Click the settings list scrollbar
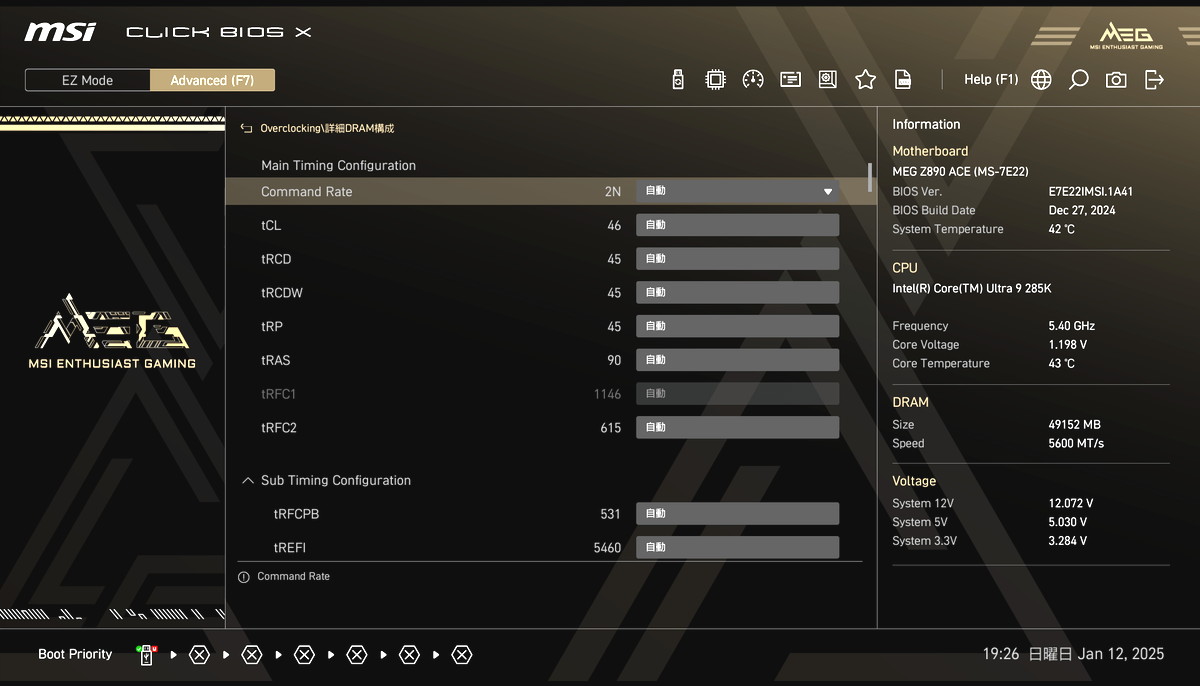This screenshot has width=1200, height=686. (869, 176)
